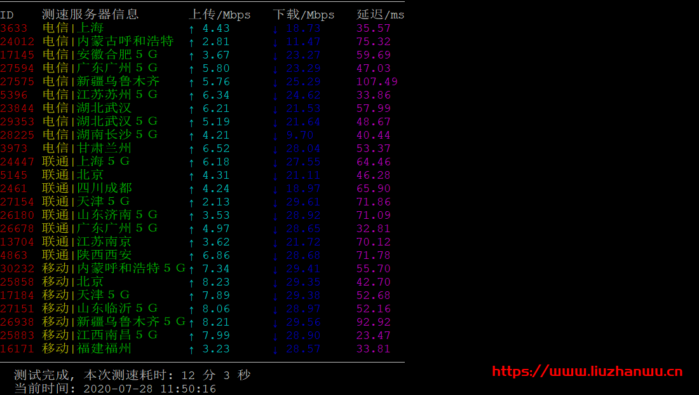
Task: Click server ID 16171
Action: (17, 349)
